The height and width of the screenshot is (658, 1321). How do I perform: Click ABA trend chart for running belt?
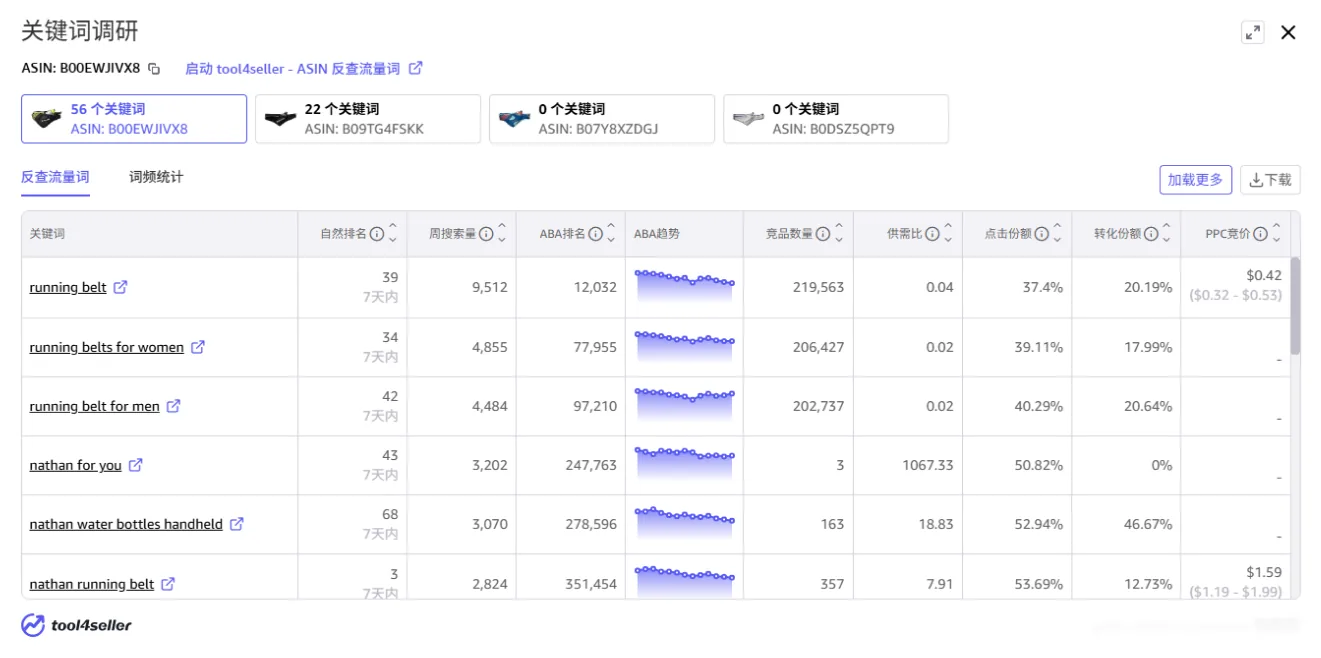685,286
